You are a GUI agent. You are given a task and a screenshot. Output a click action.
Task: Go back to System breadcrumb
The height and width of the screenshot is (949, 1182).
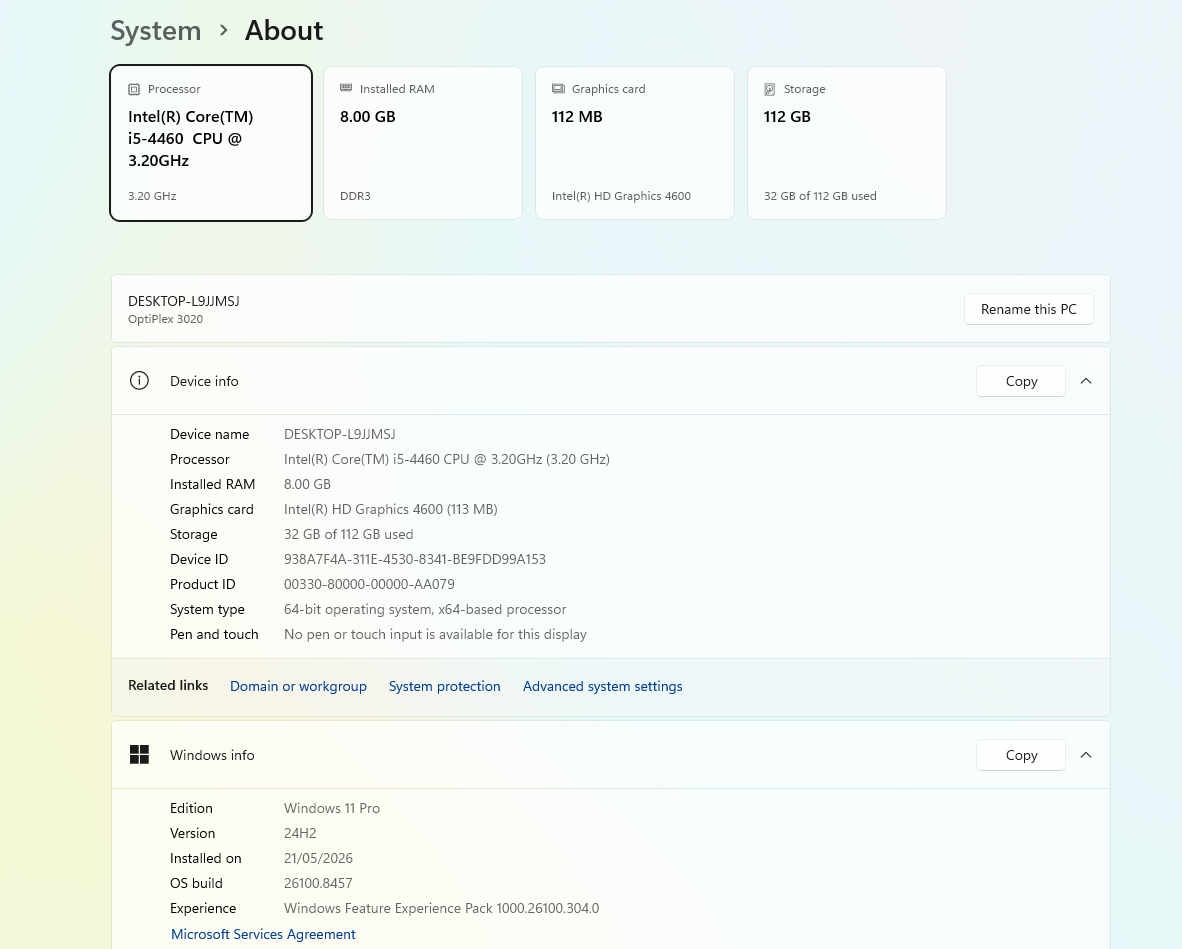click(156, 31)
